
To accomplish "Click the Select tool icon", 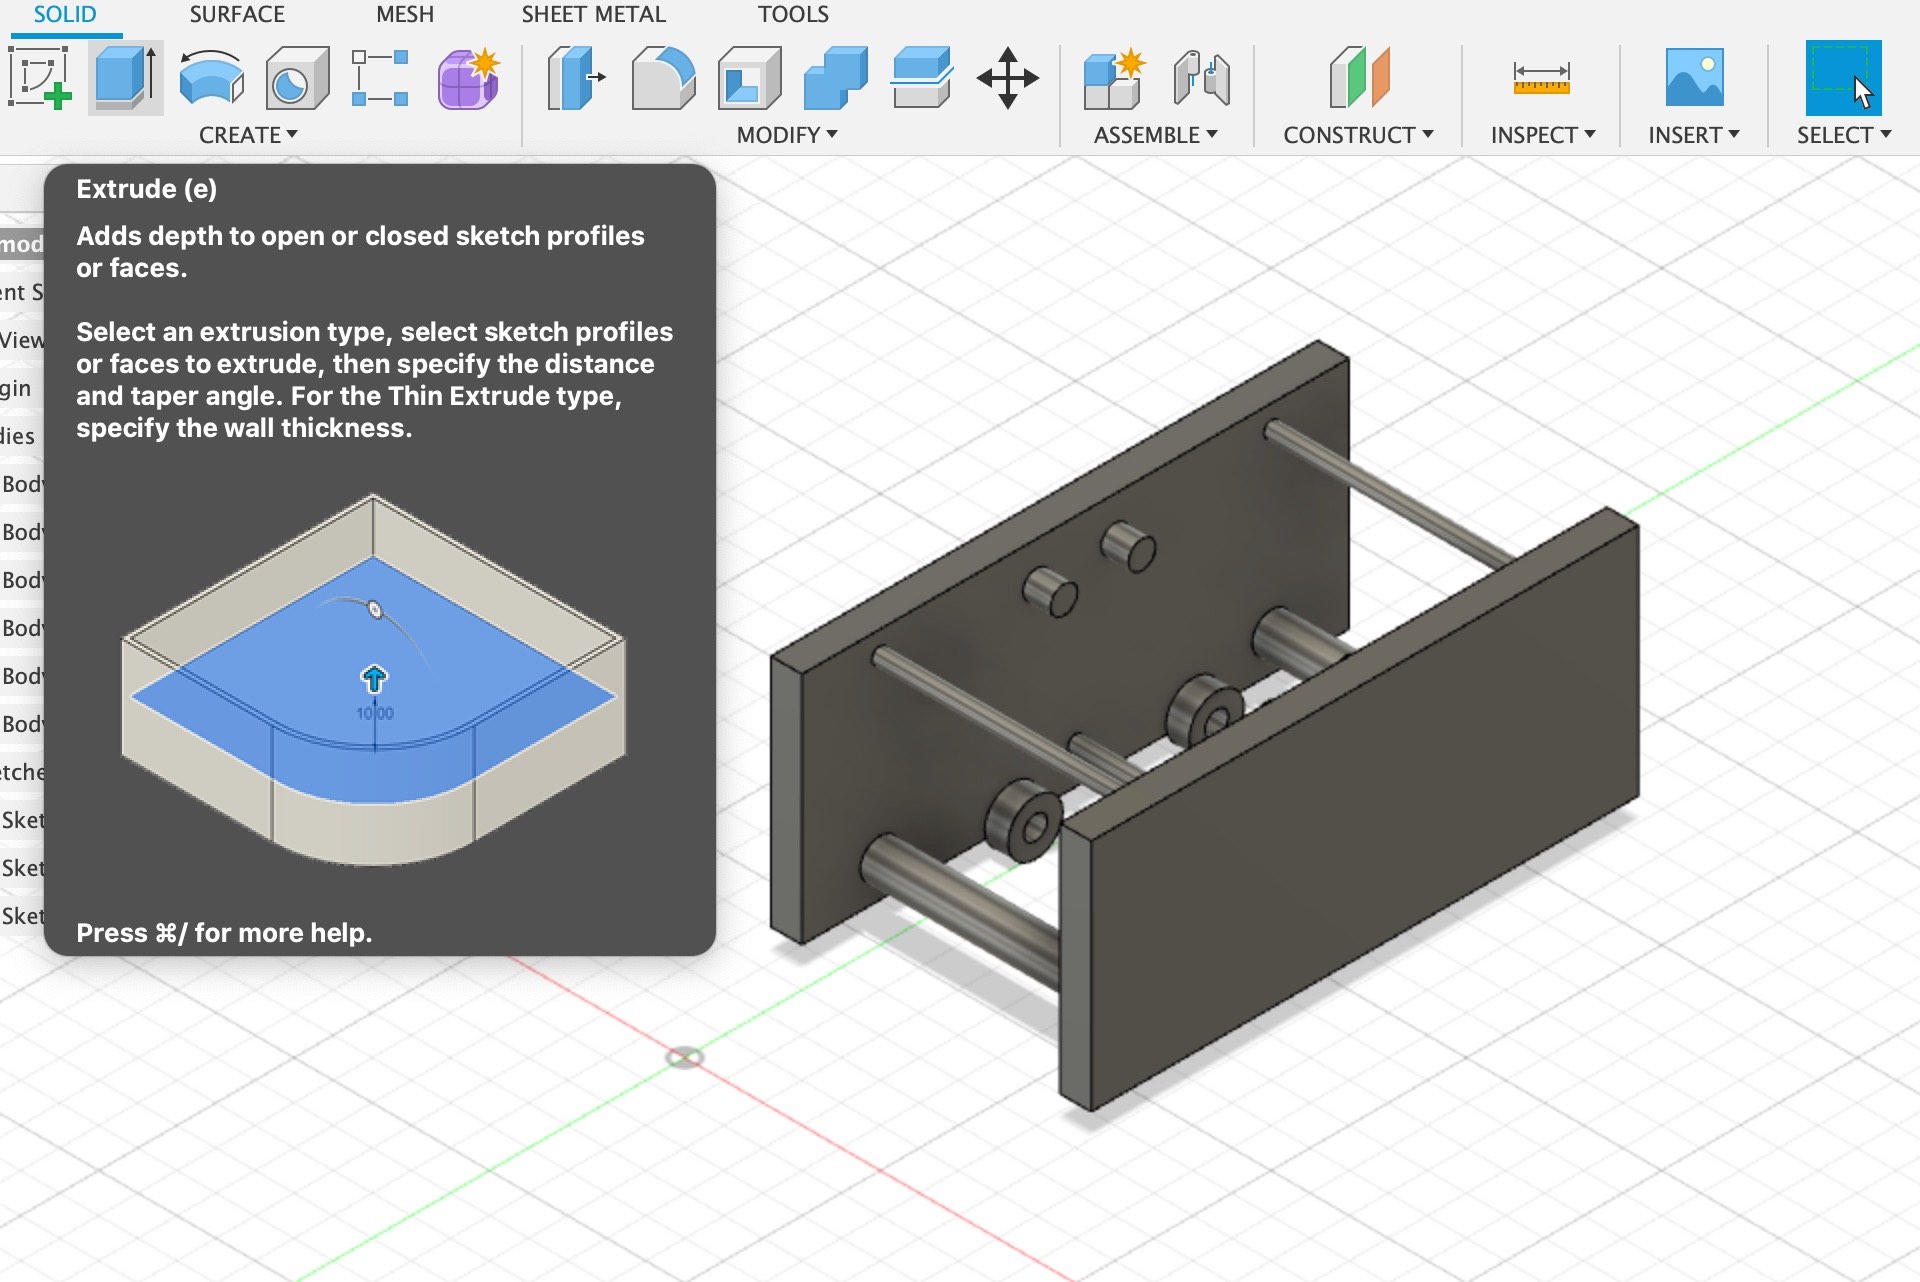I will pos(1843,77).
